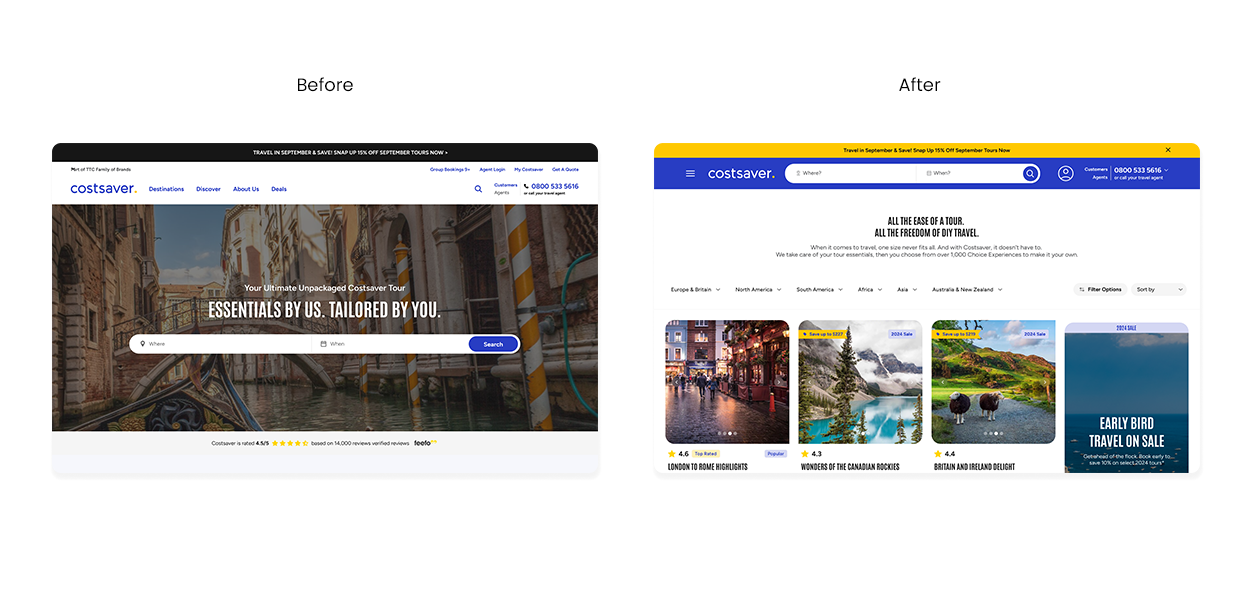Click the star rating on Canadian Rockies card
The width and height of the screenshot is (1250, 600).
click(811, 454)
